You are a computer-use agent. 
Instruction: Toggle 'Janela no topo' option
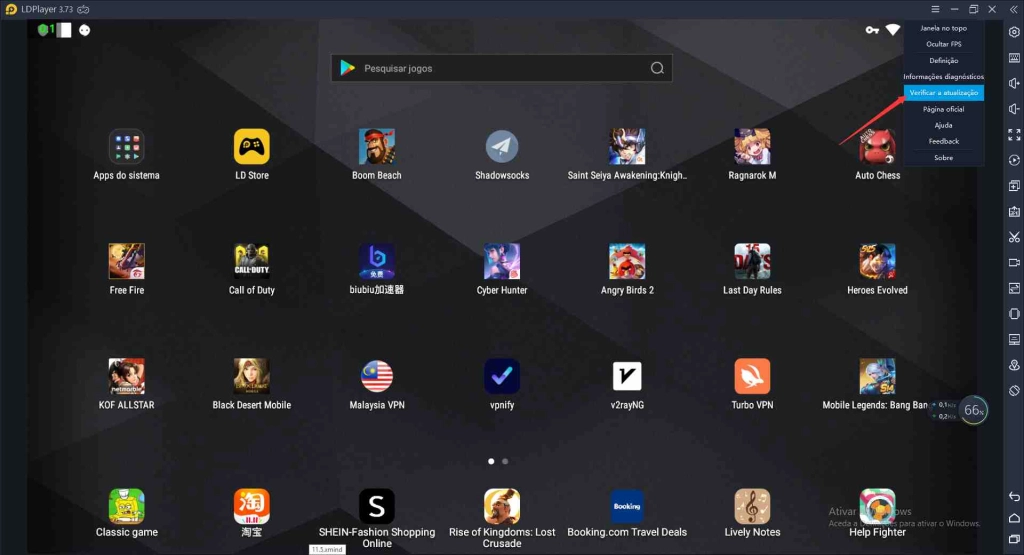[x=943, y=28]
